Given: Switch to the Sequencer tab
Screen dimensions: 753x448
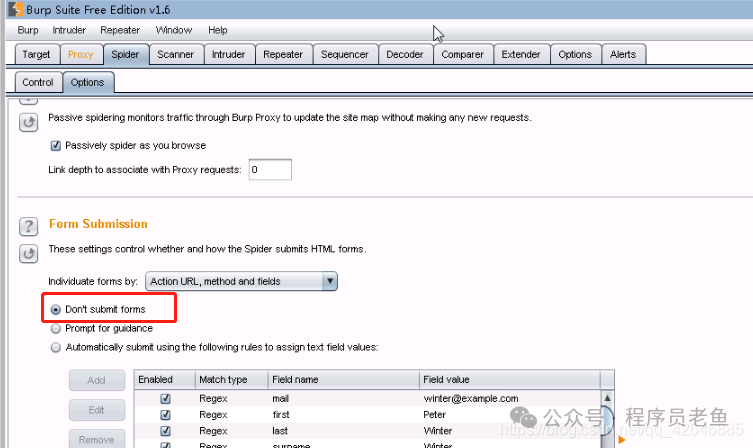Looking at the screenshot, I should pos(345,54).
